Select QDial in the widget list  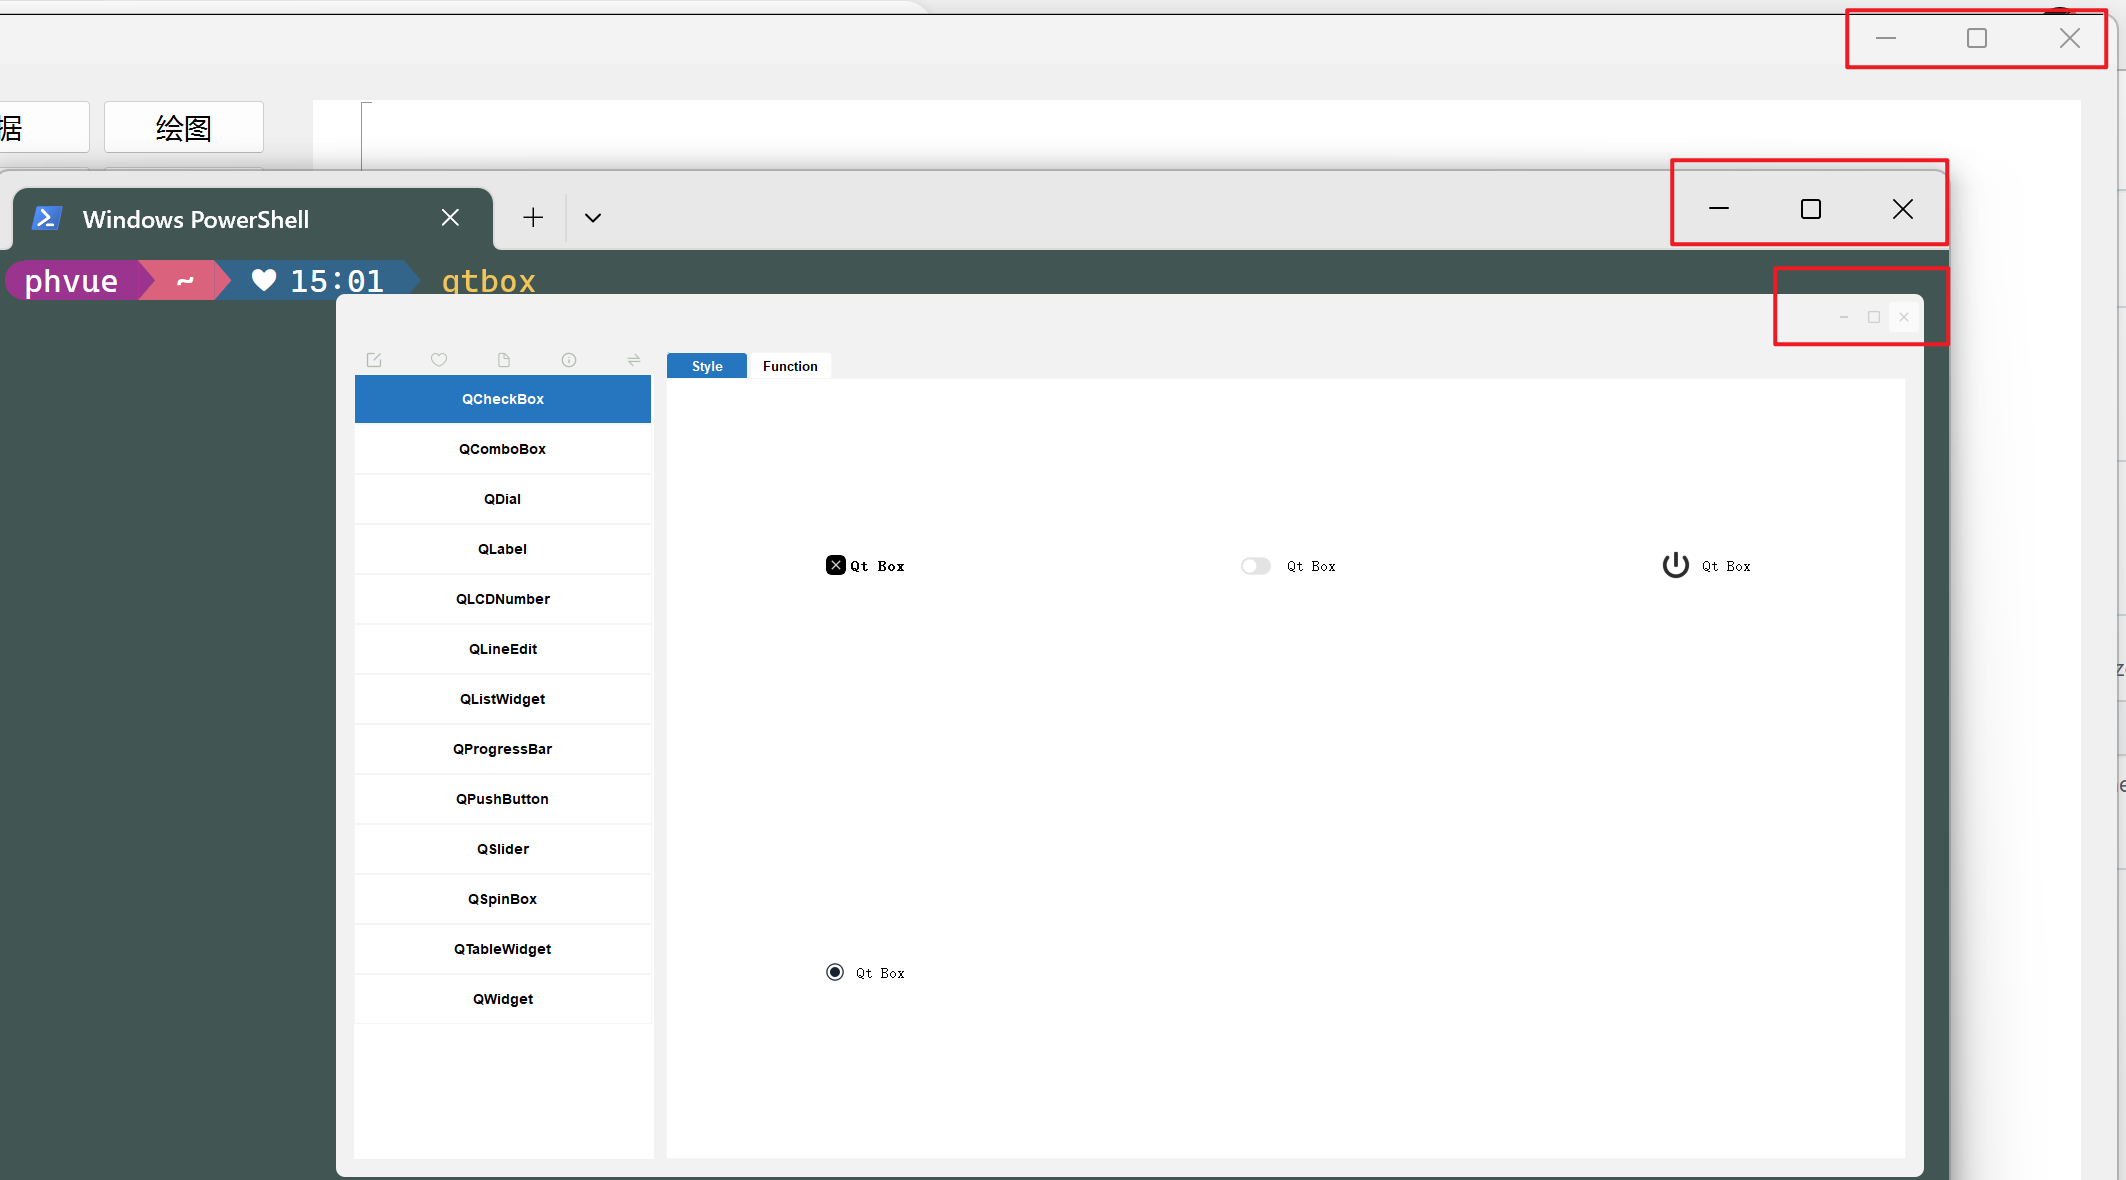click(x=502, y=498)
